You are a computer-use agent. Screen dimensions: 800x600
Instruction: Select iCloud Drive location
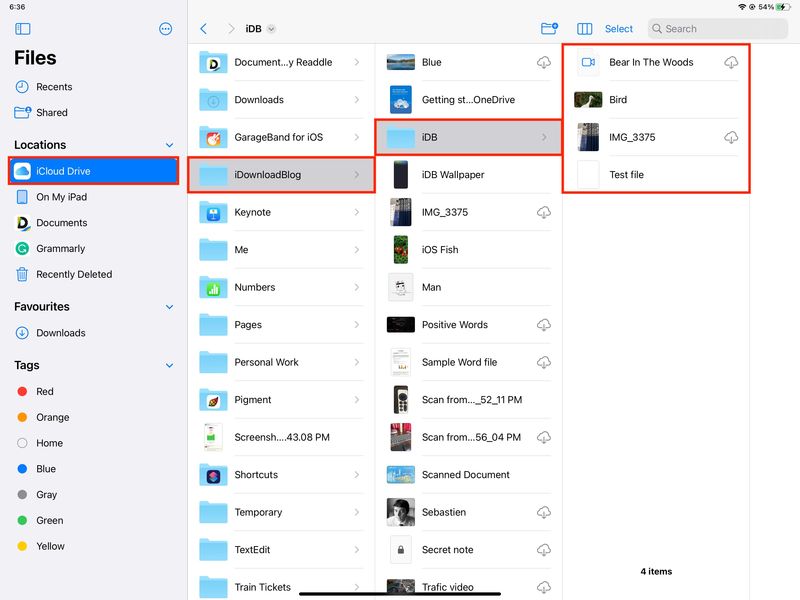pyautogui.click(x=94, y=171)
